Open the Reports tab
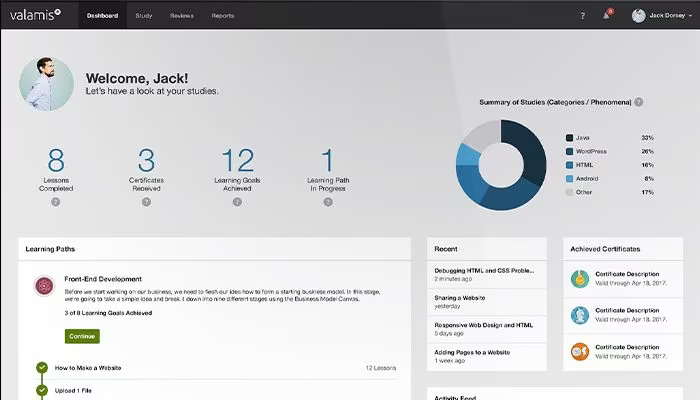Image resolution: width=700 pixels, height=400 pixels. pyautogui.click(x=223, y=16)
